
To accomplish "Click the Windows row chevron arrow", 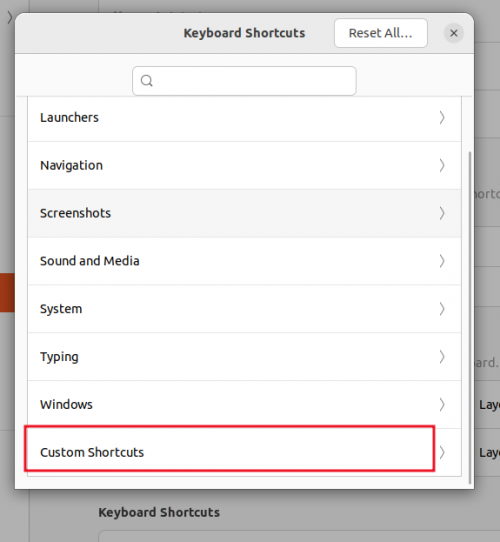I will (x=442, y=404).
